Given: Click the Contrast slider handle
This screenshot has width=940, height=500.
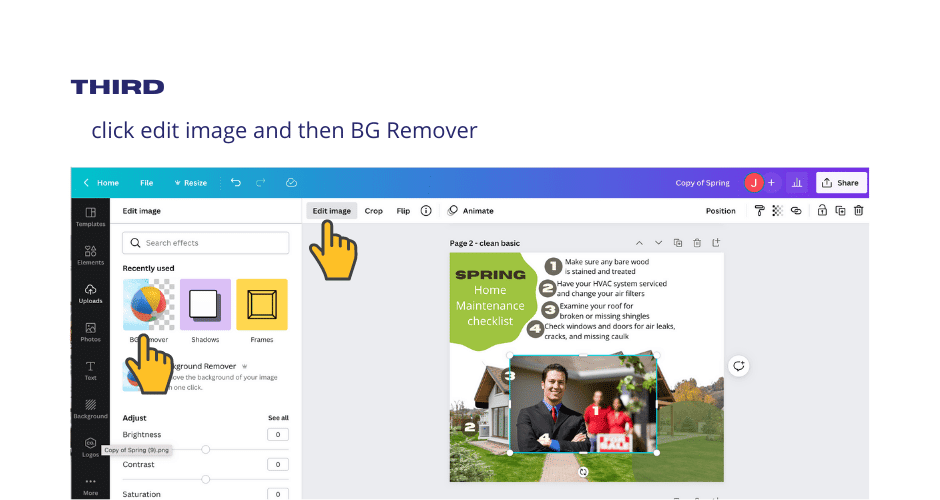Looking at the screenshot, I should point(206,479).
